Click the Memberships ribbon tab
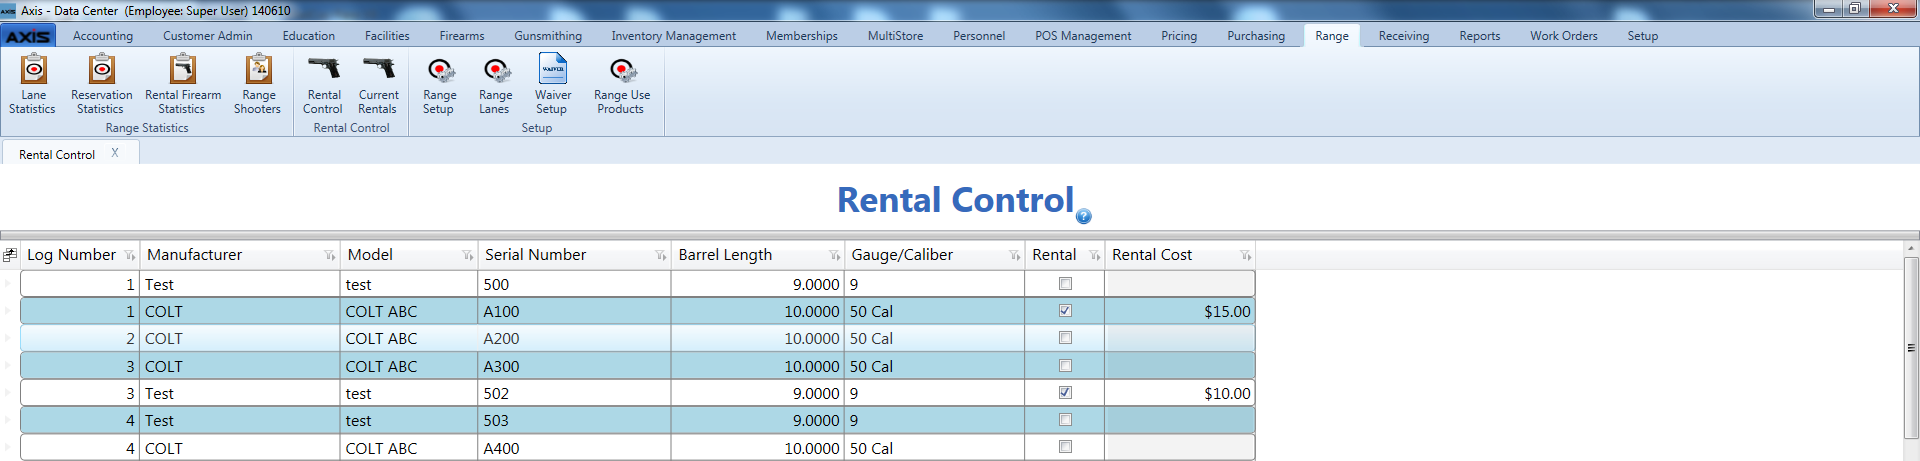Viewport: 1920px width, 461px height. [x=802, y=36]
